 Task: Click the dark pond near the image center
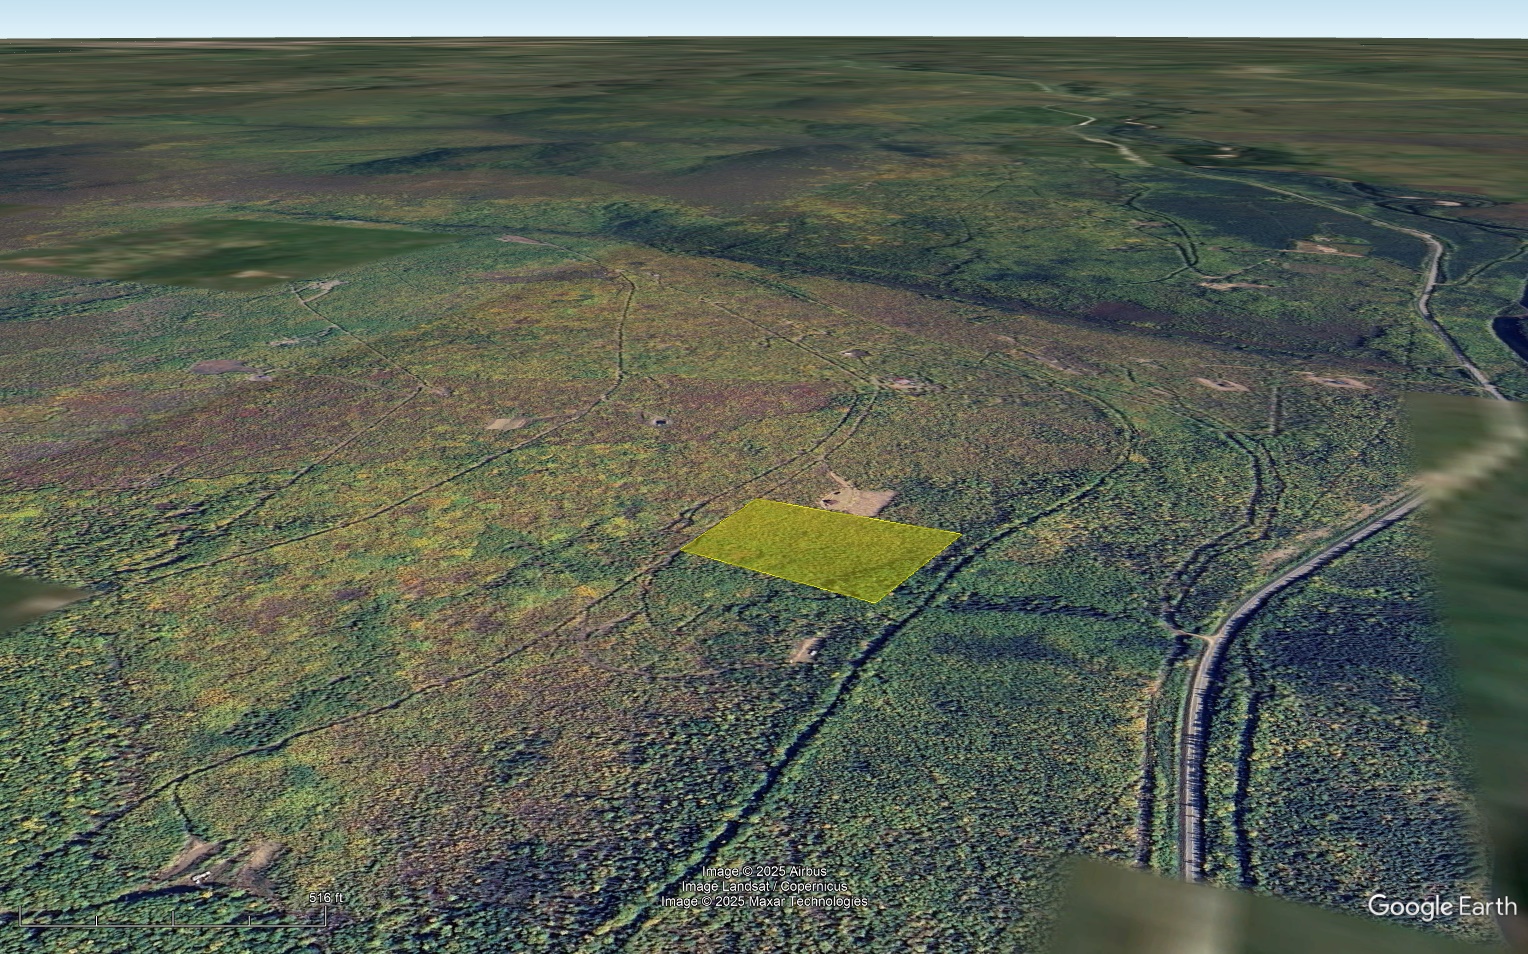(659, 422)
